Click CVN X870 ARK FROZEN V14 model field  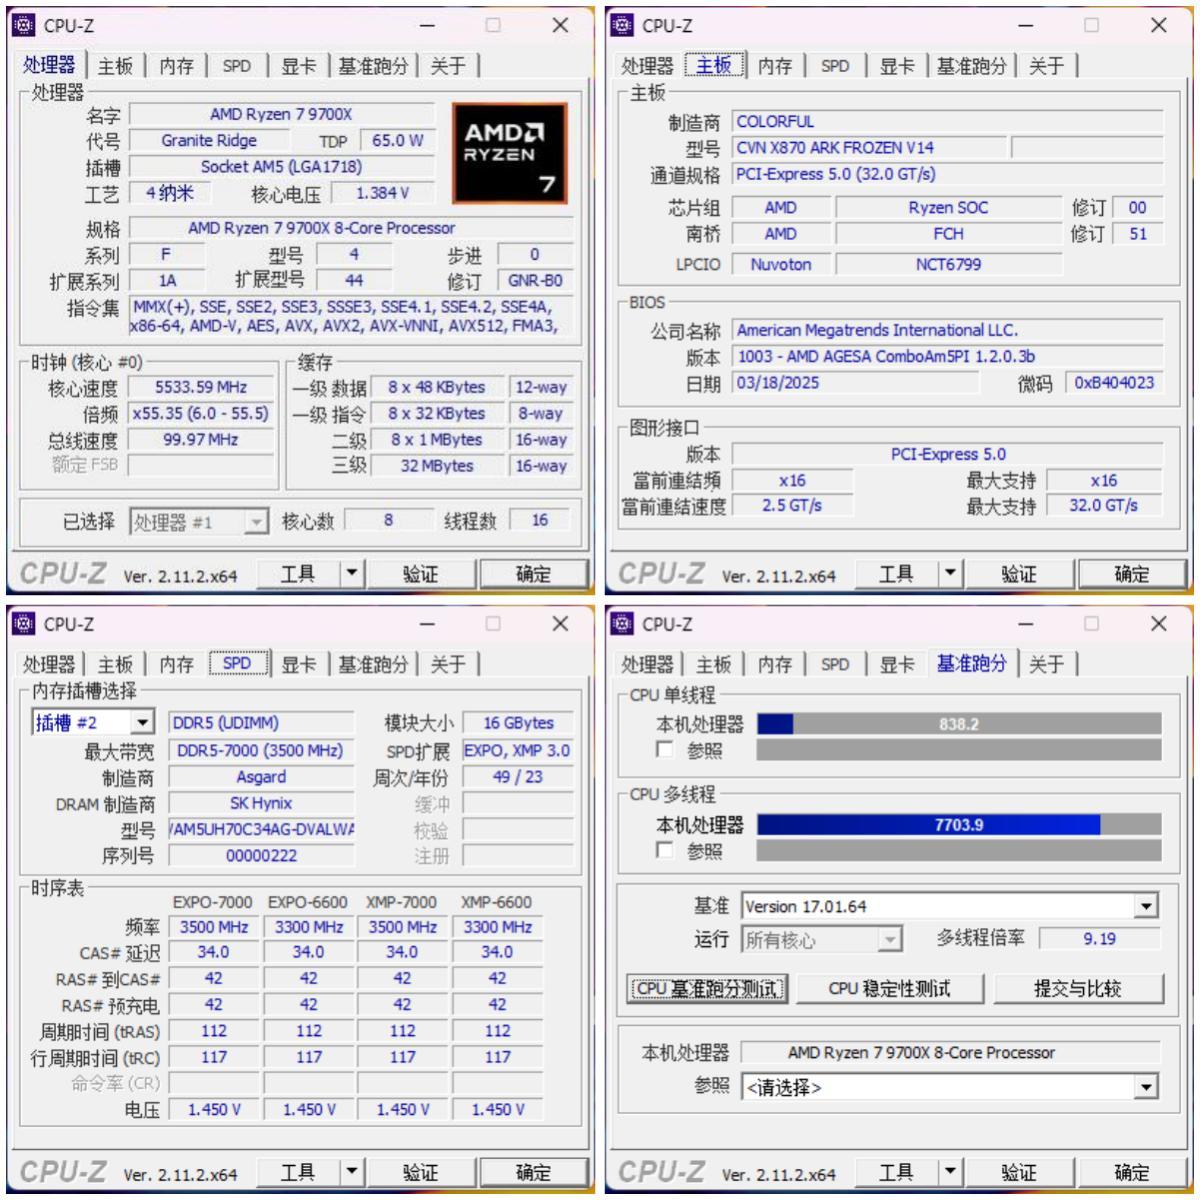(869, 147)
